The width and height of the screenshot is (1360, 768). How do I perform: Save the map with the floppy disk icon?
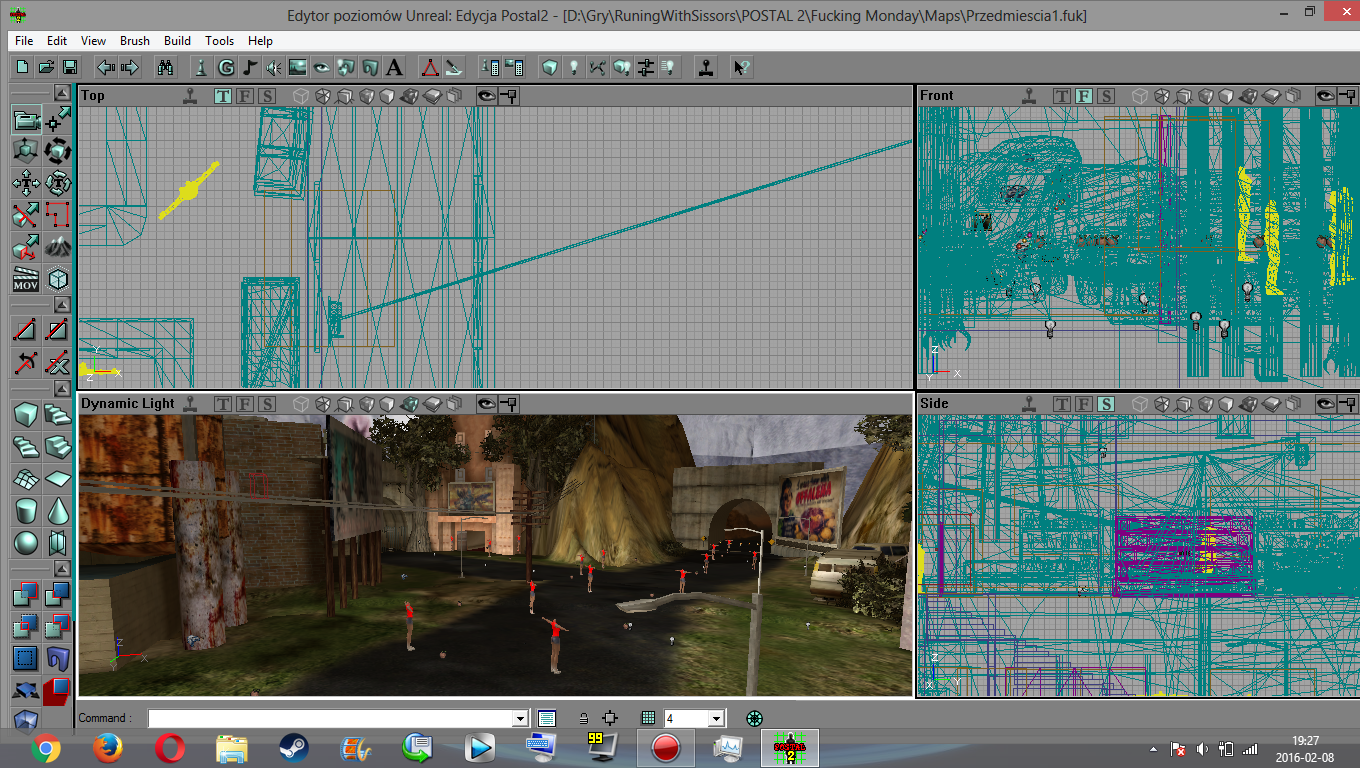tap(70, 67)
